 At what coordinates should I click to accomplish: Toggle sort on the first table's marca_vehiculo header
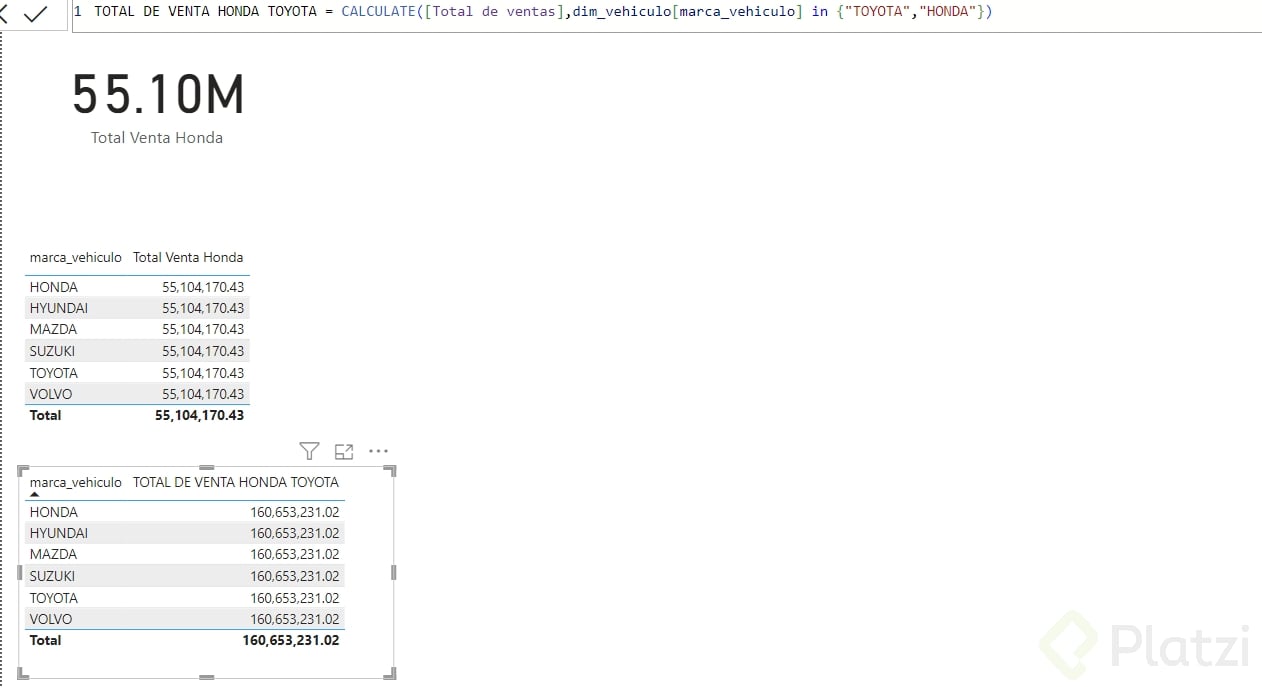(75, 257)
